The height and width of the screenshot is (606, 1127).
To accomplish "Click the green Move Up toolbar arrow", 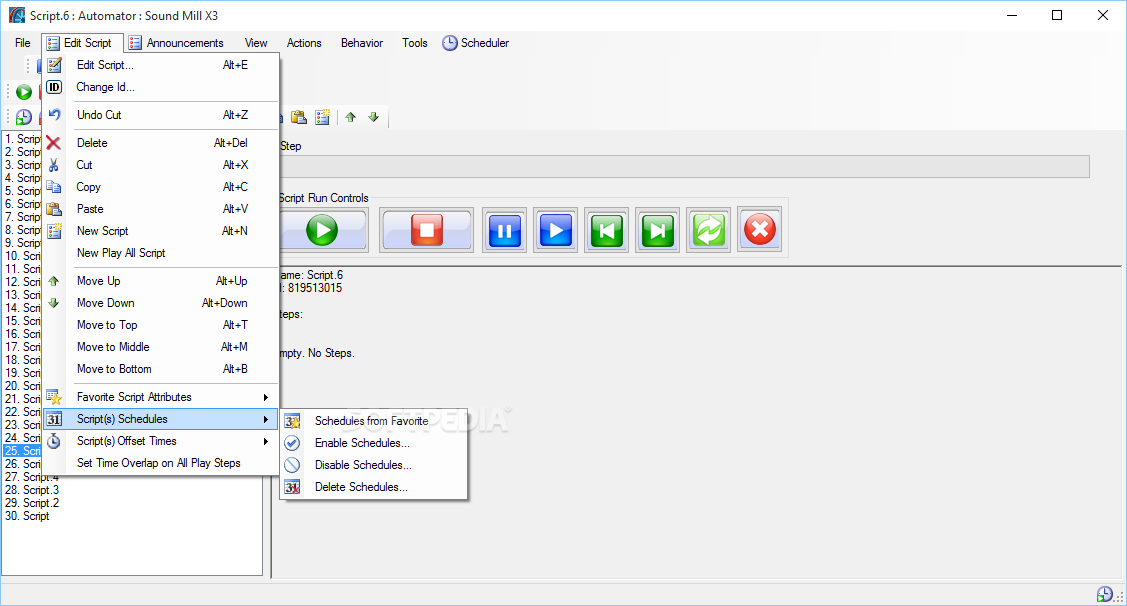I will 351,117.
